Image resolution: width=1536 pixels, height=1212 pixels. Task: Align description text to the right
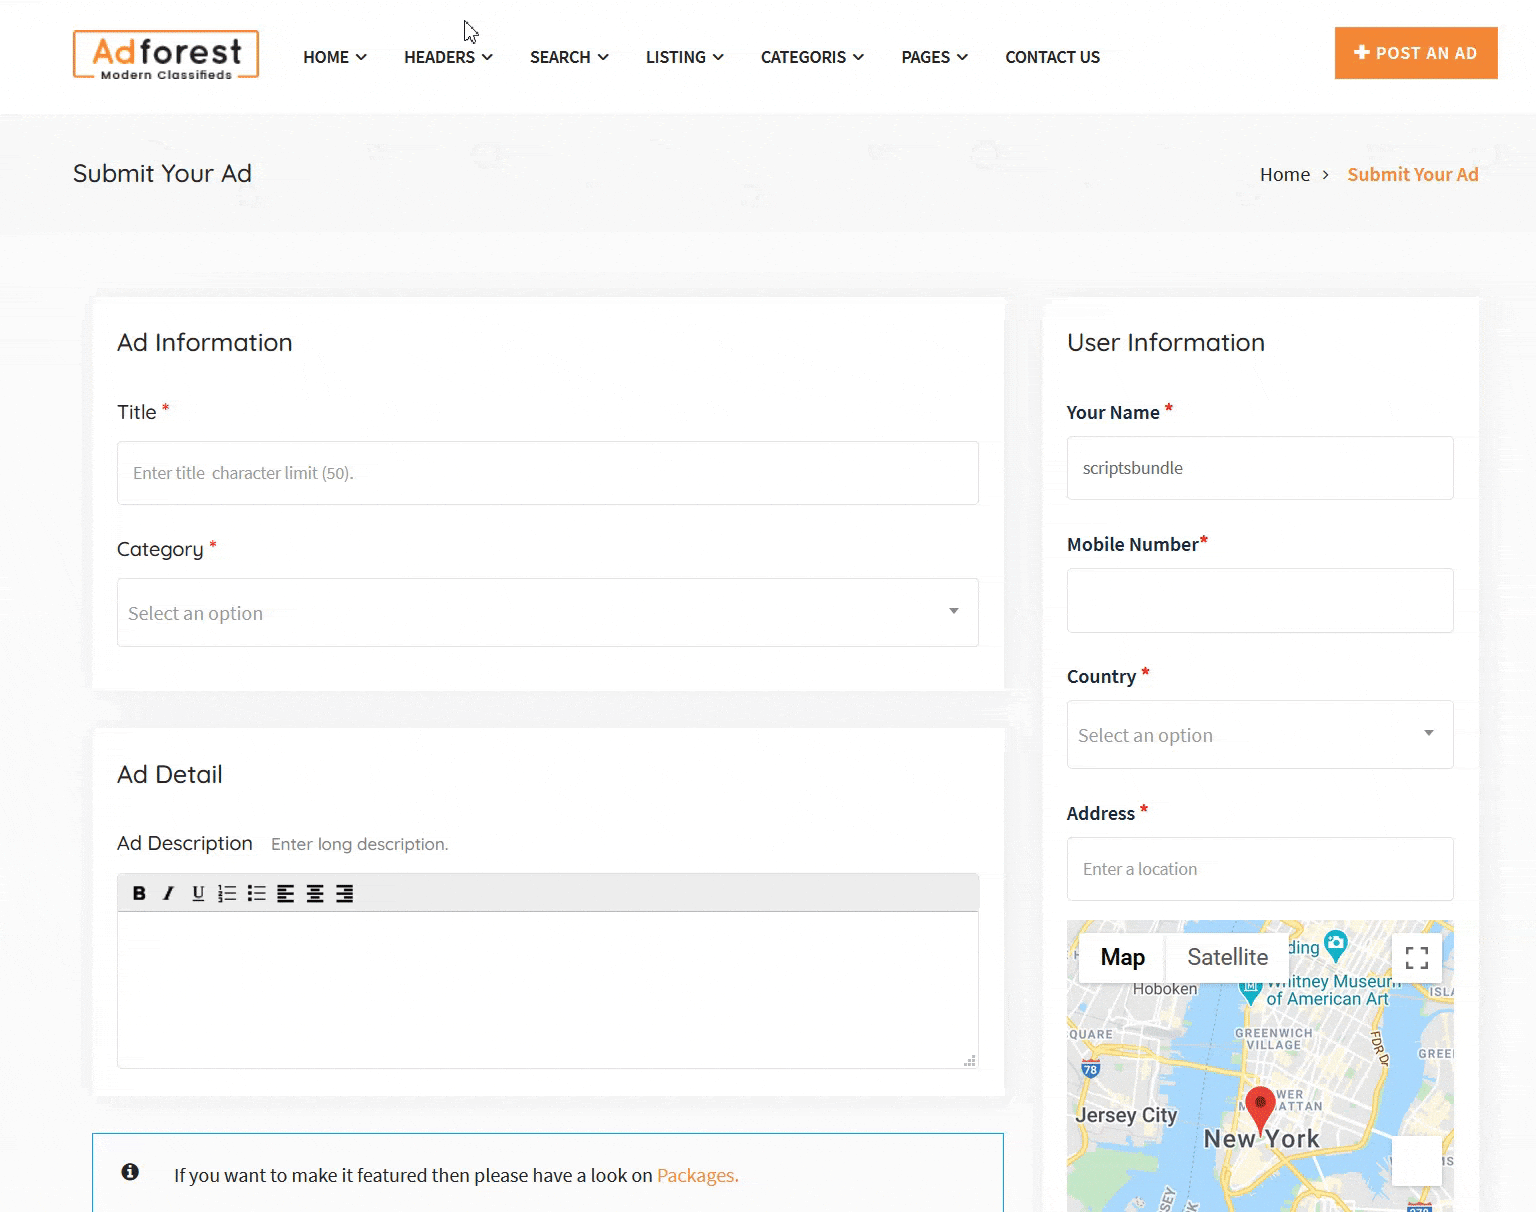click(345, 893)
